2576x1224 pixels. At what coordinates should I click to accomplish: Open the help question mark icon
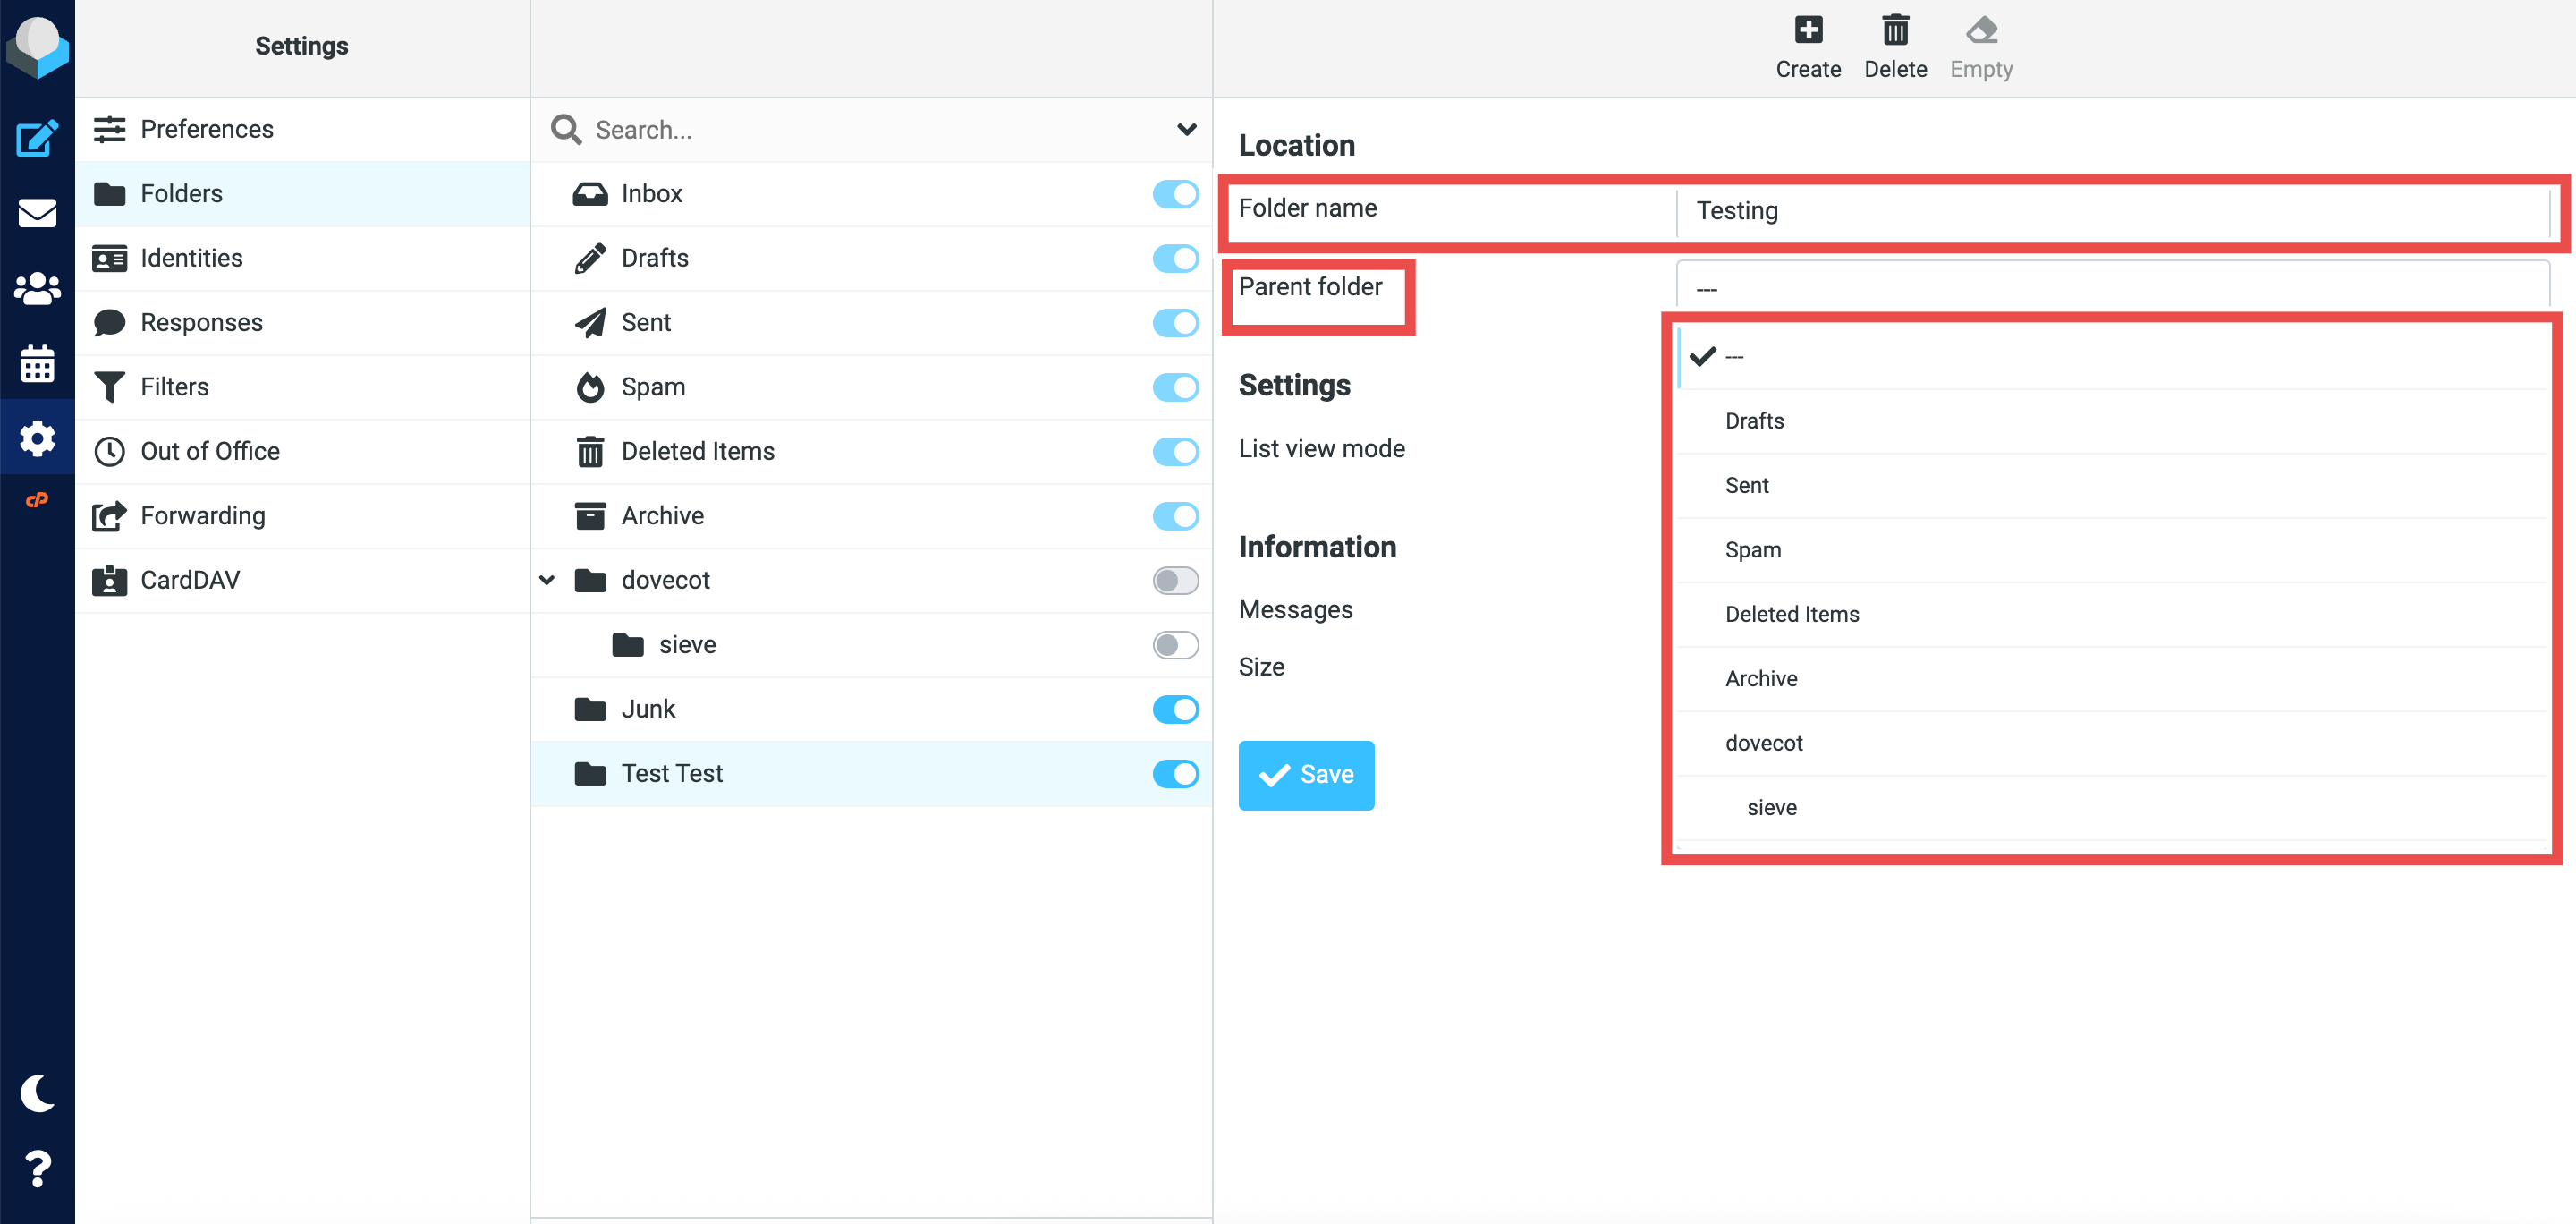coord(37,1168)
